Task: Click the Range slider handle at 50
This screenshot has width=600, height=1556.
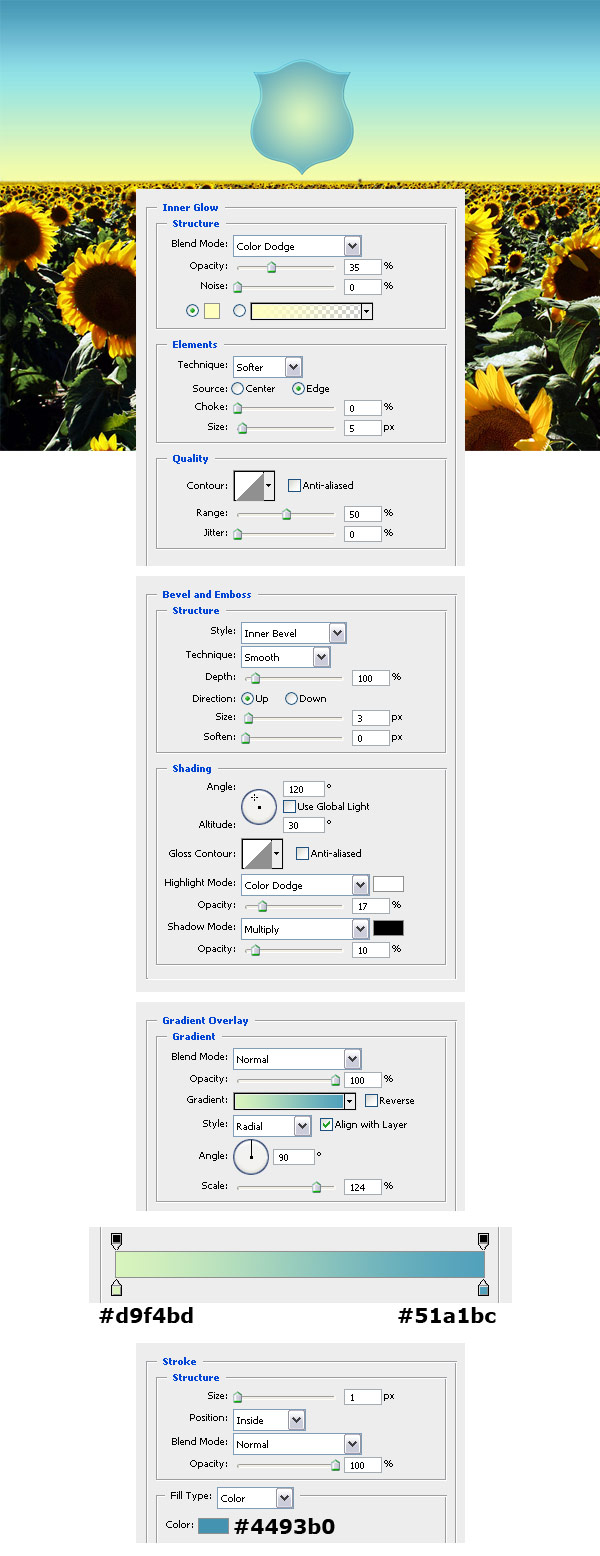Action: (x=286, y=514)
